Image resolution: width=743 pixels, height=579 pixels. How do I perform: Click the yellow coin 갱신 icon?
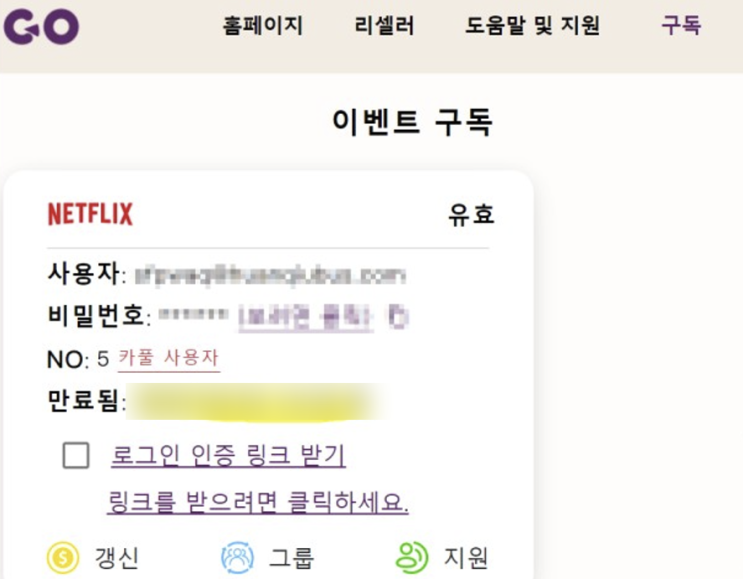tap(63, 558)
